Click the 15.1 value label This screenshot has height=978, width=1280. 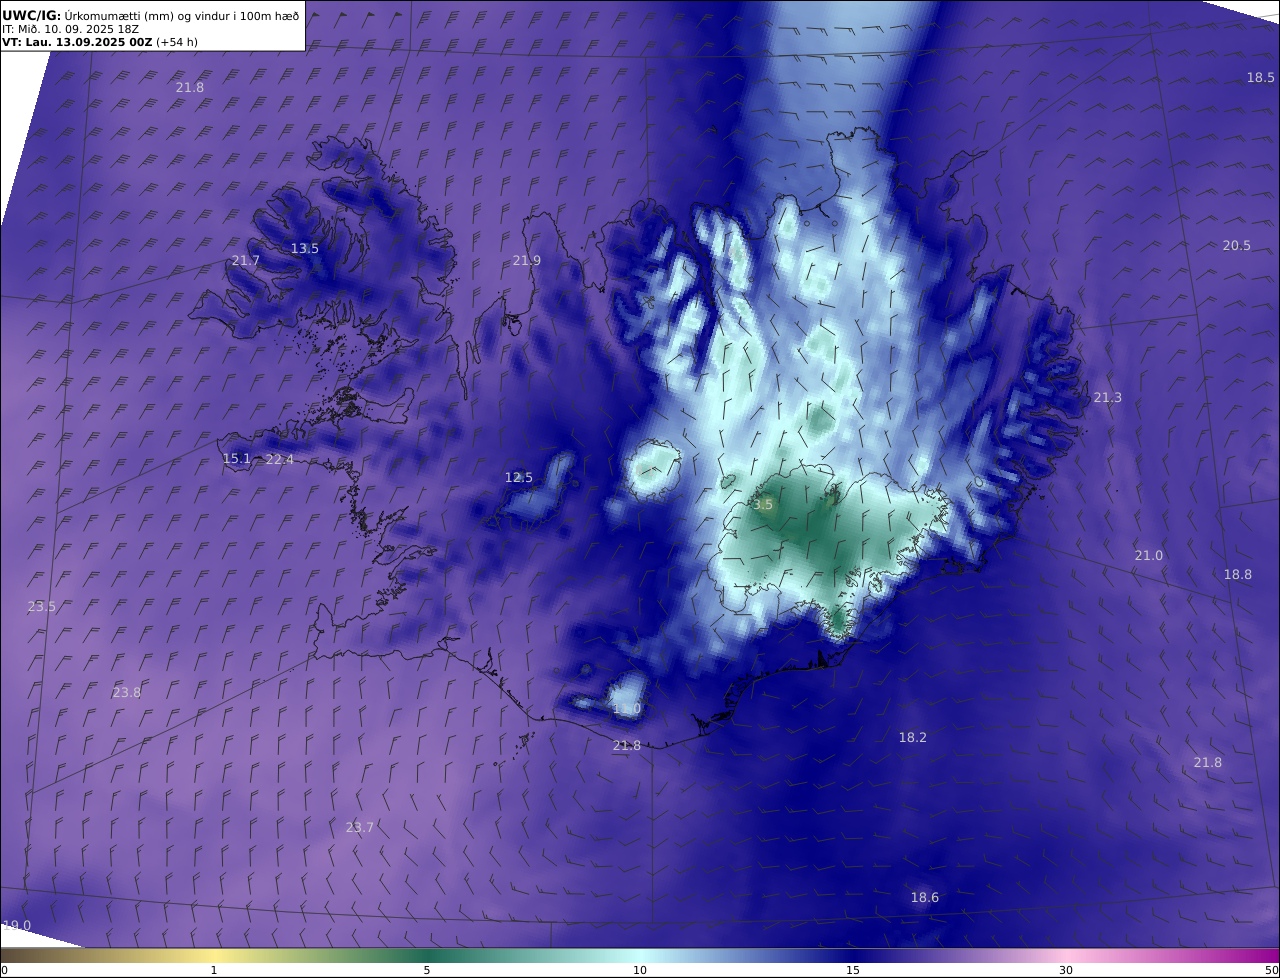236,459
